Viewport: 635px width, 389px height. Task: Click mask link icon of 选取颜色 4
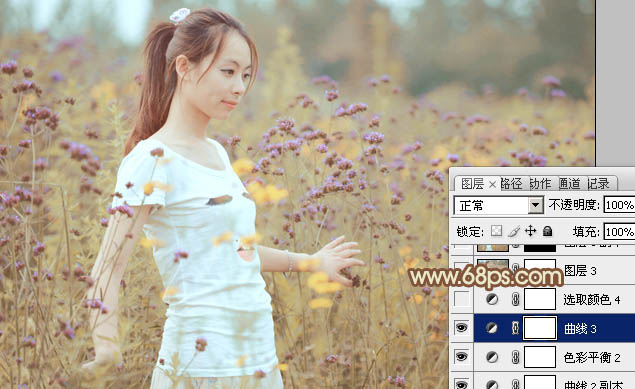click(515, 299)
